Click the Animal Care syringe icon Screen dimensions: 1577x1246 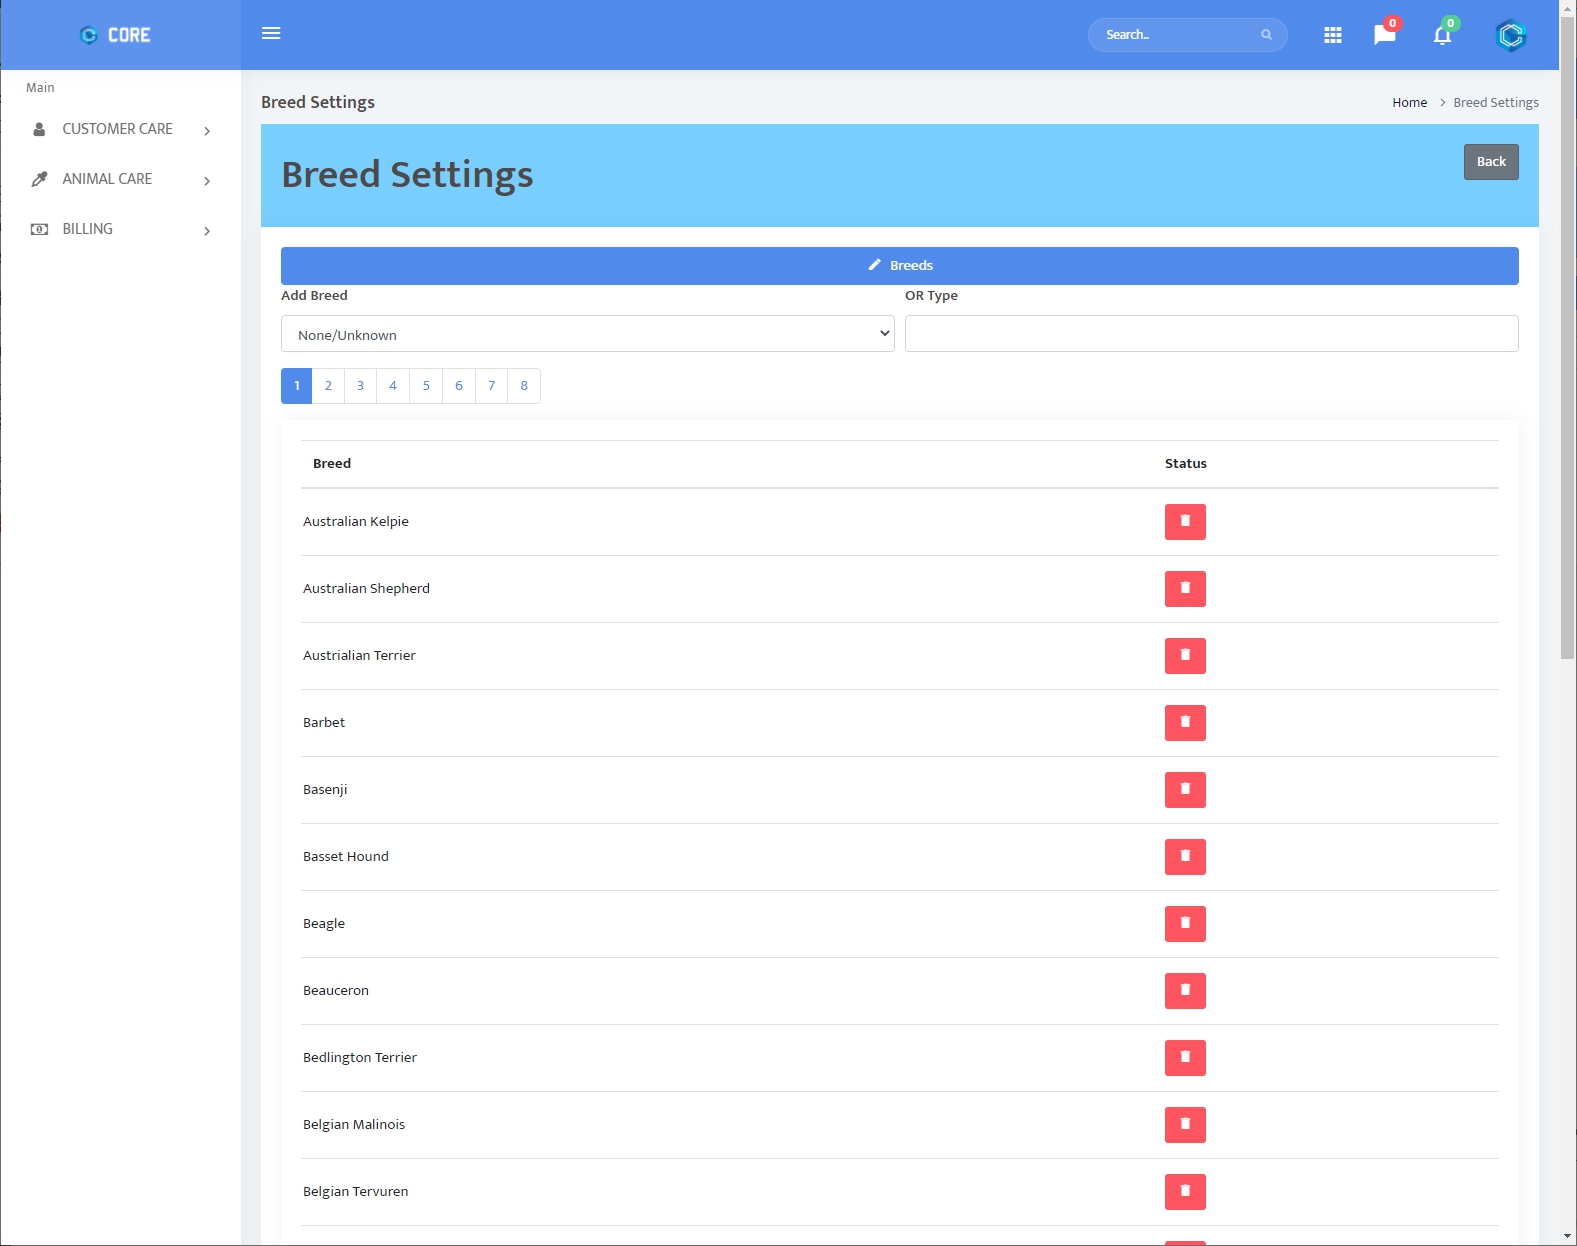[x=39, y=179]
